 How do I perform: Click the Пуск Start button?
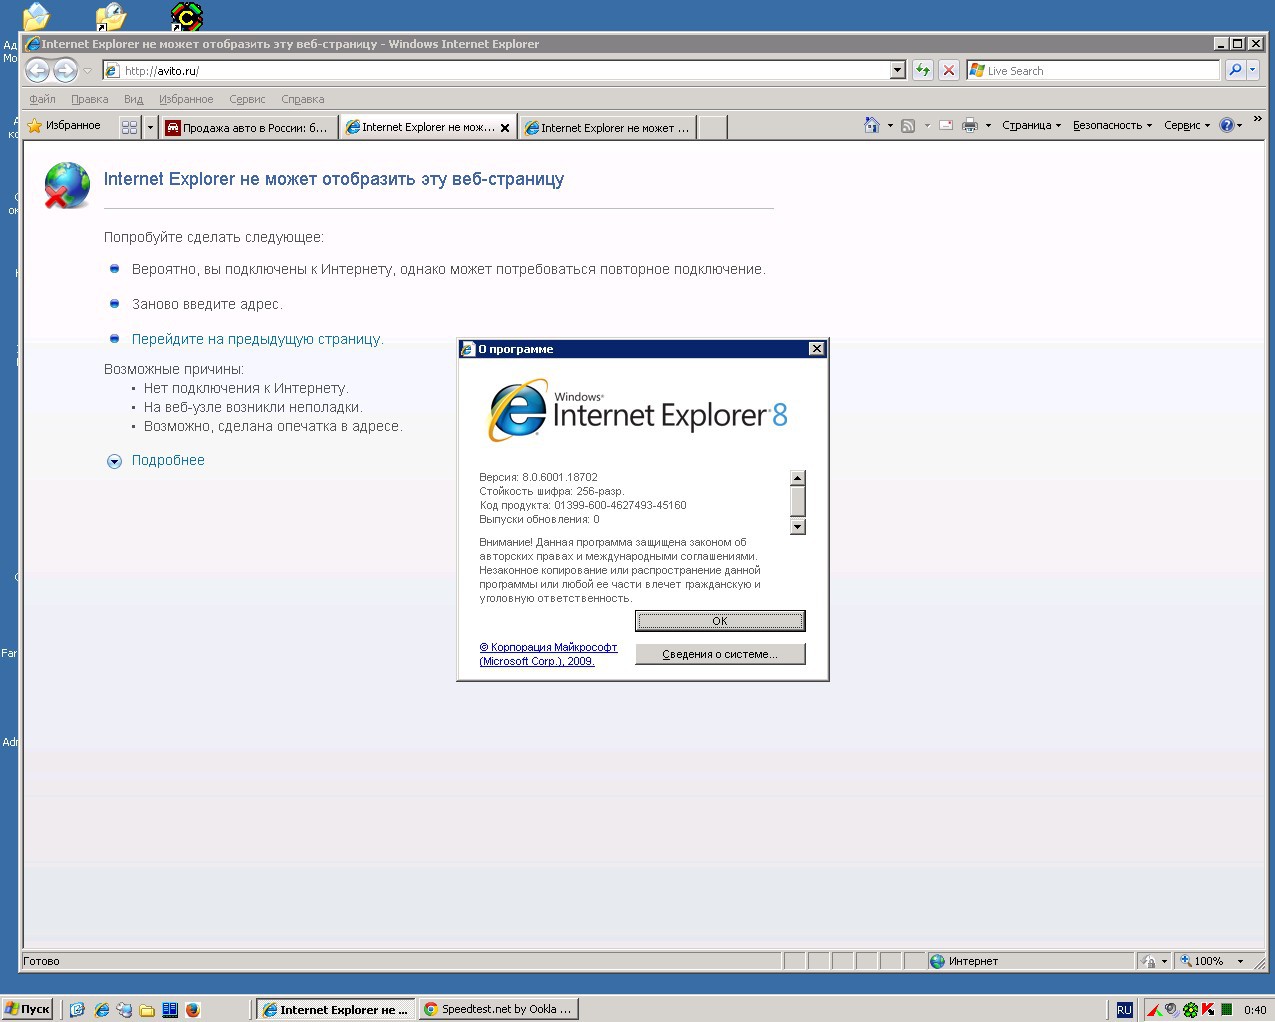pos(27,1009)
